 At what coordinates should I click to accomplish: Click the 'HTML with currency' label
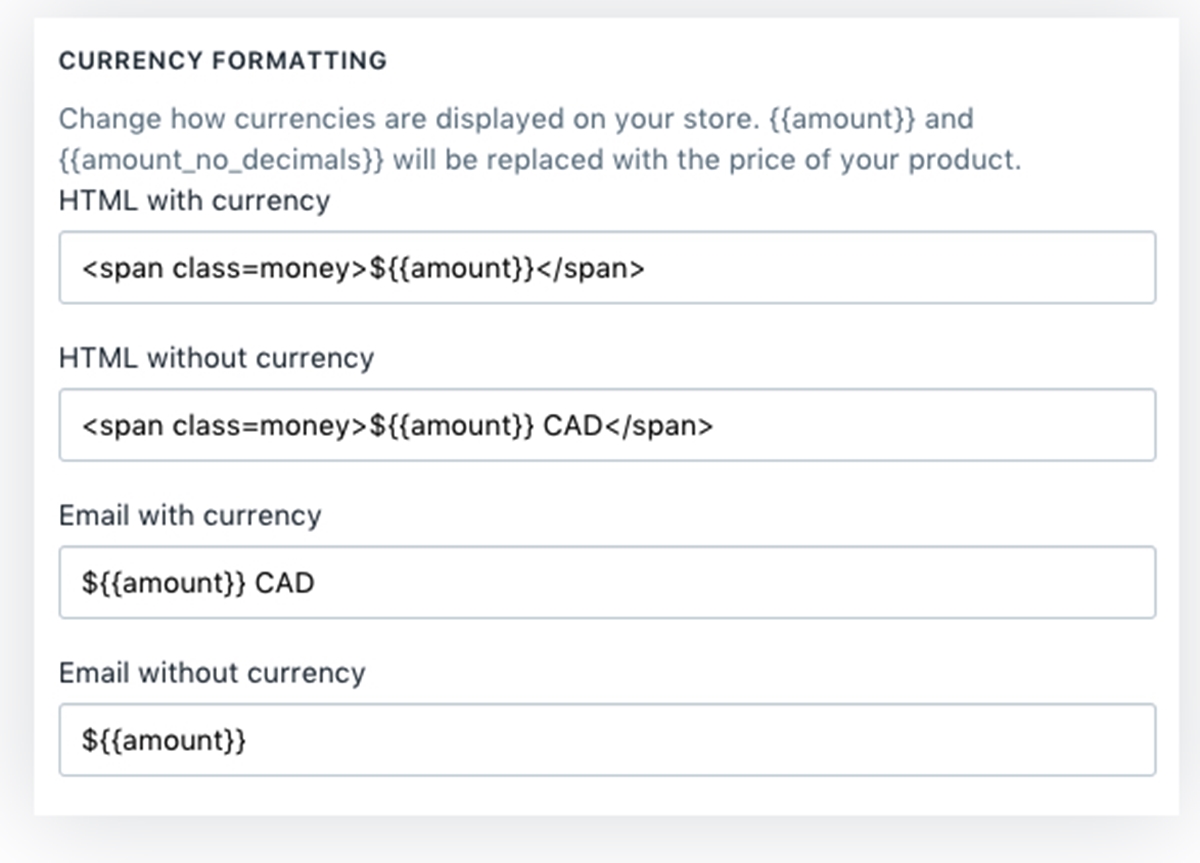coord(194,201)
